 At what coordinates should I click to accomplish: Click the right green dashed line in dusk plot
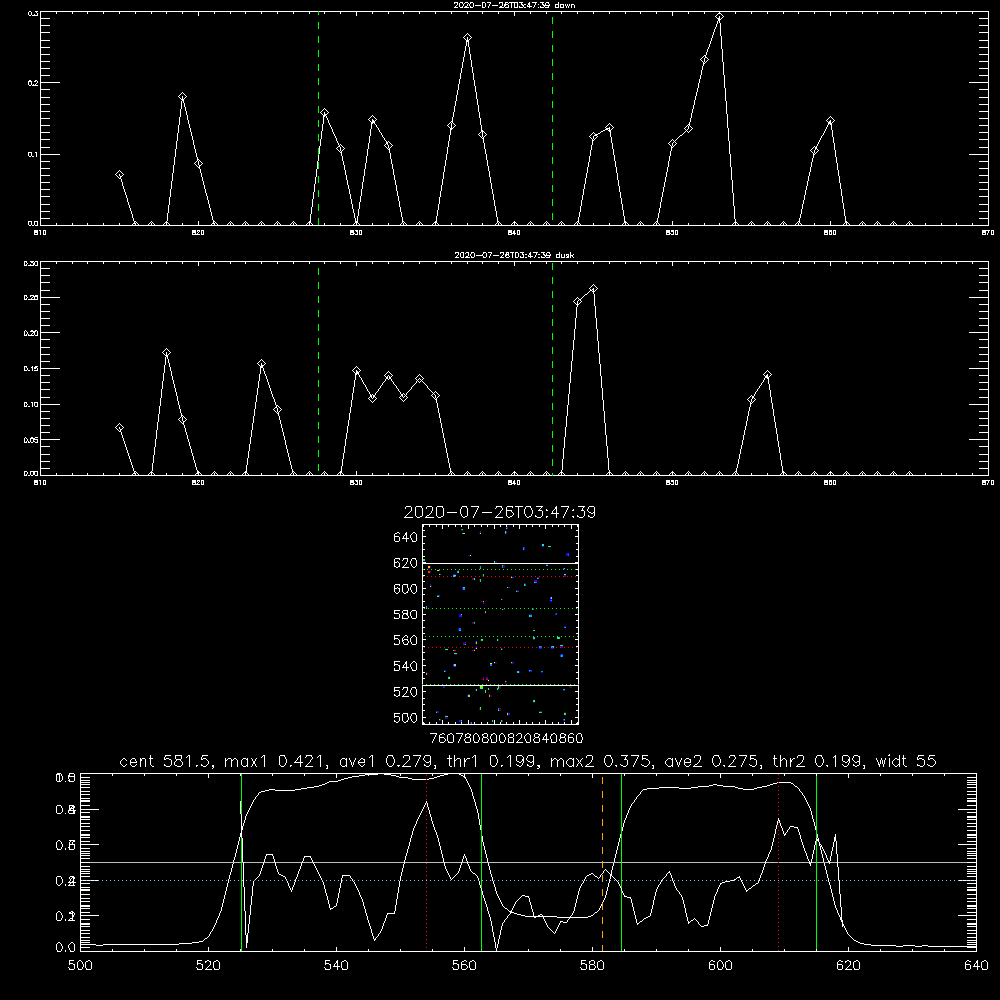pos(552,368)
